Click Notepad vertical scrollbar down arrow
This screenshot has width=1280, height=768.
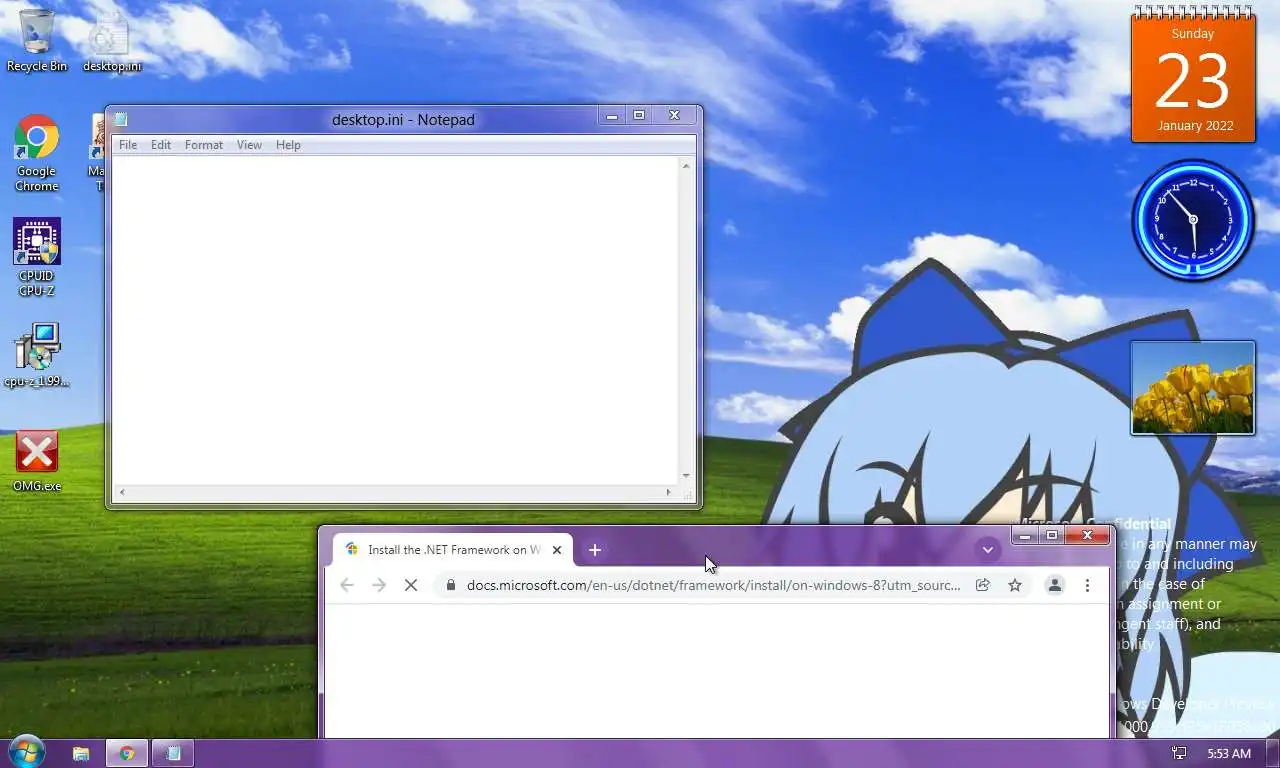pos(686,476)
